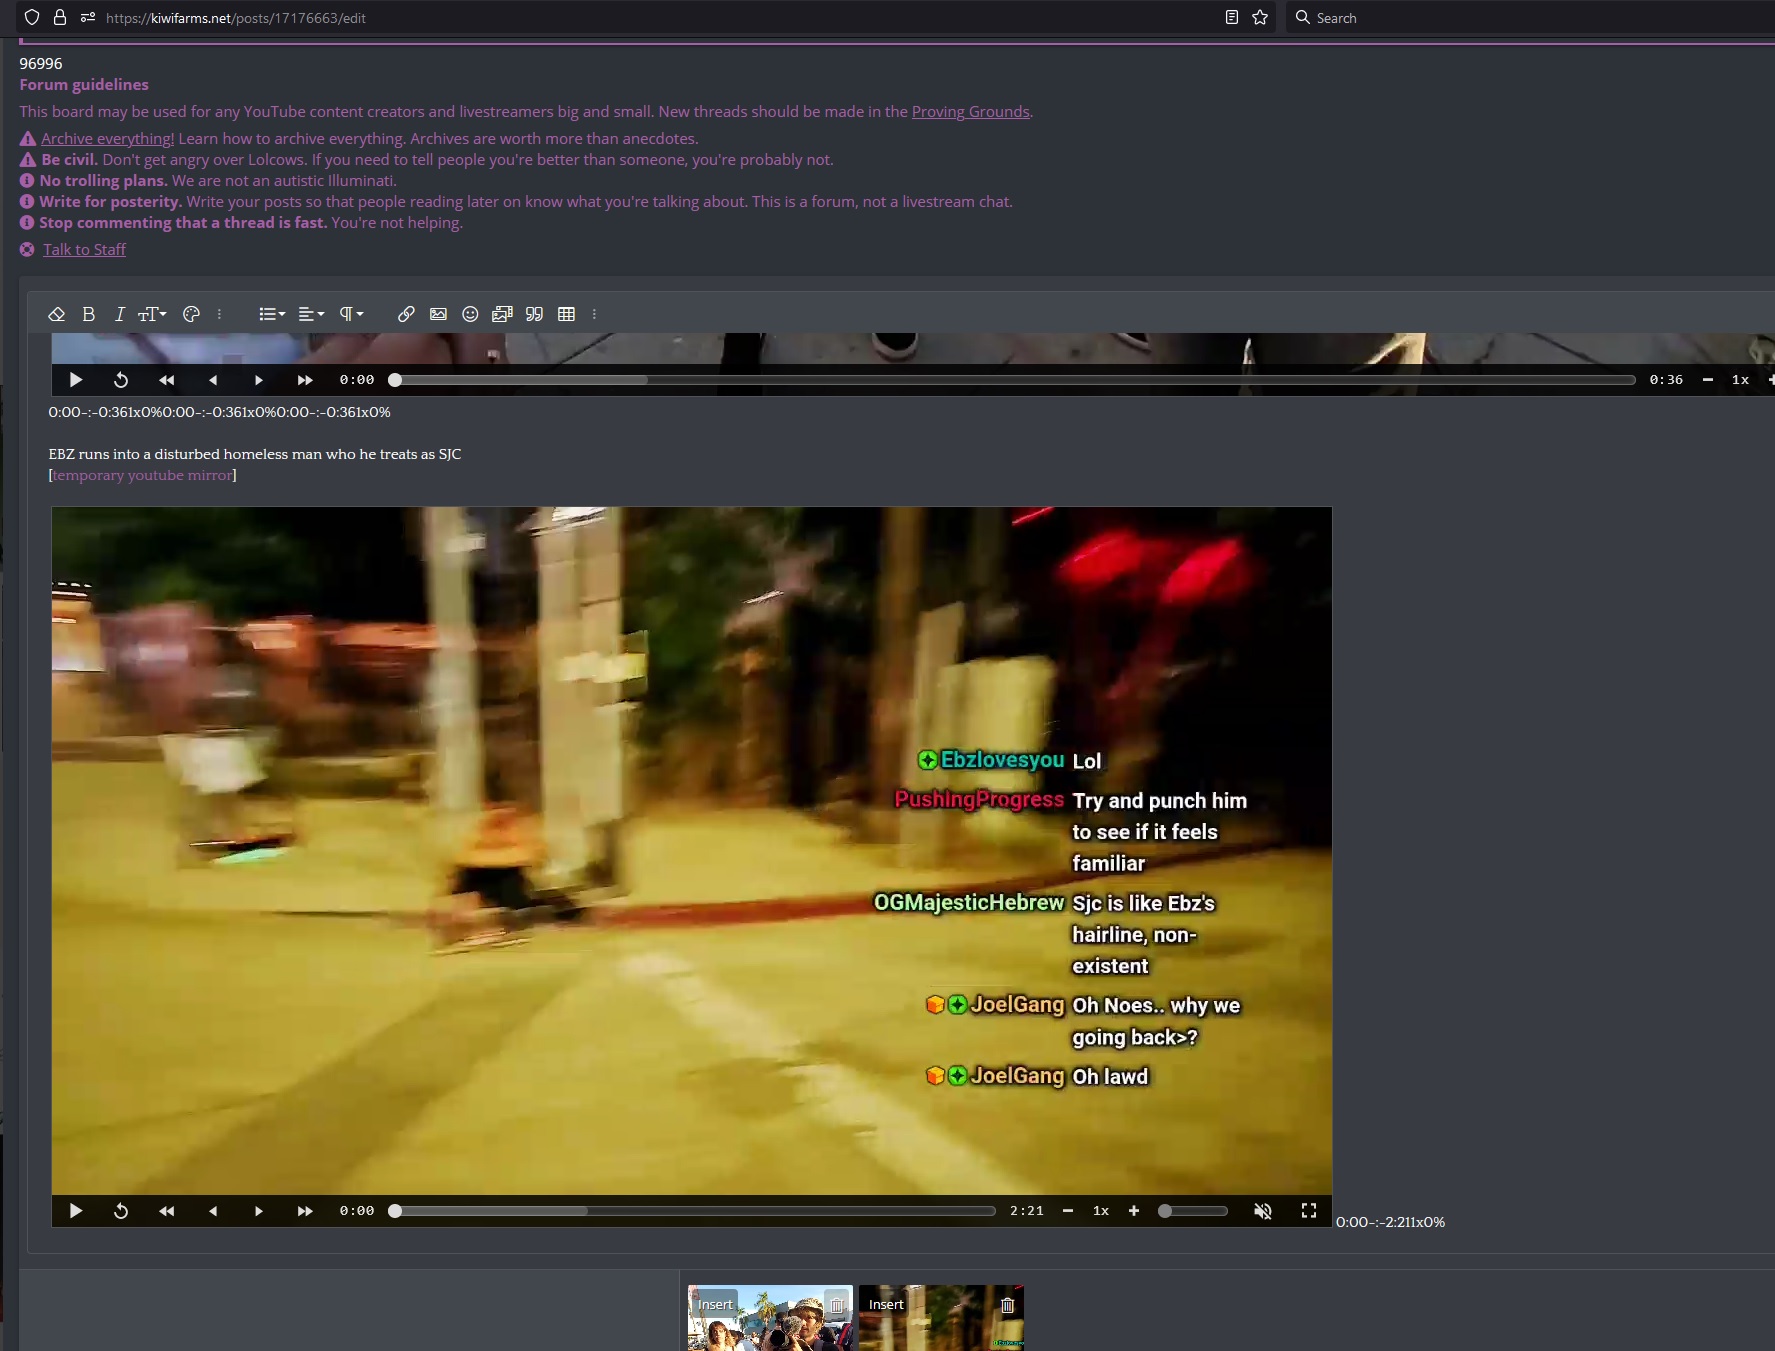Click the lower video seek bar
The width and height of the screenshot is (1775, 1351).
click(693, 1211)
